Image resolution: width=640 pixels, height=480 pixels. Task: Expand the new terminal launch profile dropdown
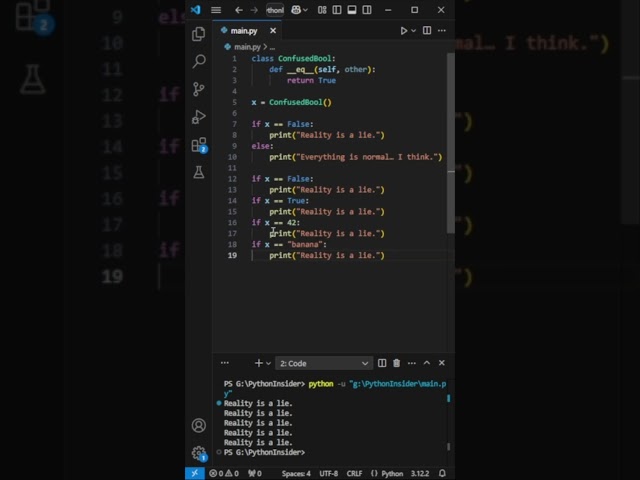point(268,363)
